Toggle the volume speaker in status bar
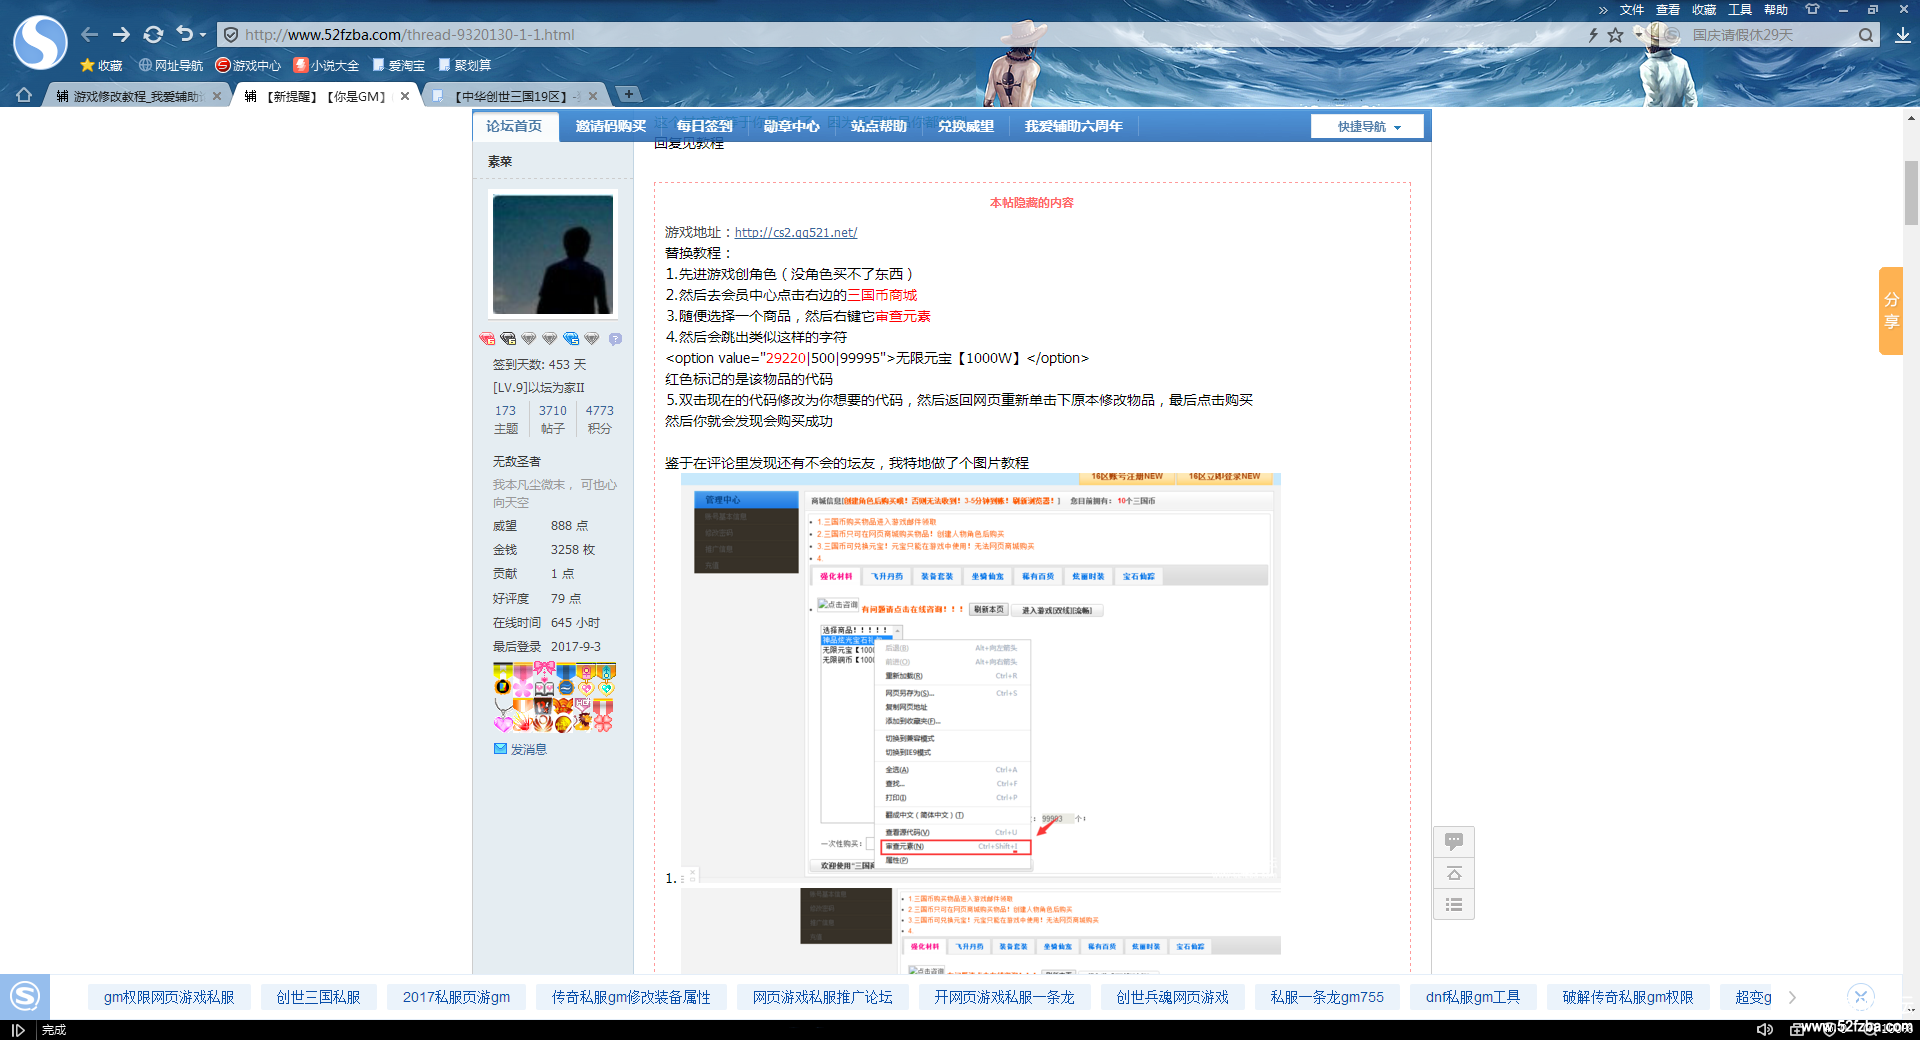This screenshot has height=1040, width=1920. pyautogui.click(x=1765, y=1029)
